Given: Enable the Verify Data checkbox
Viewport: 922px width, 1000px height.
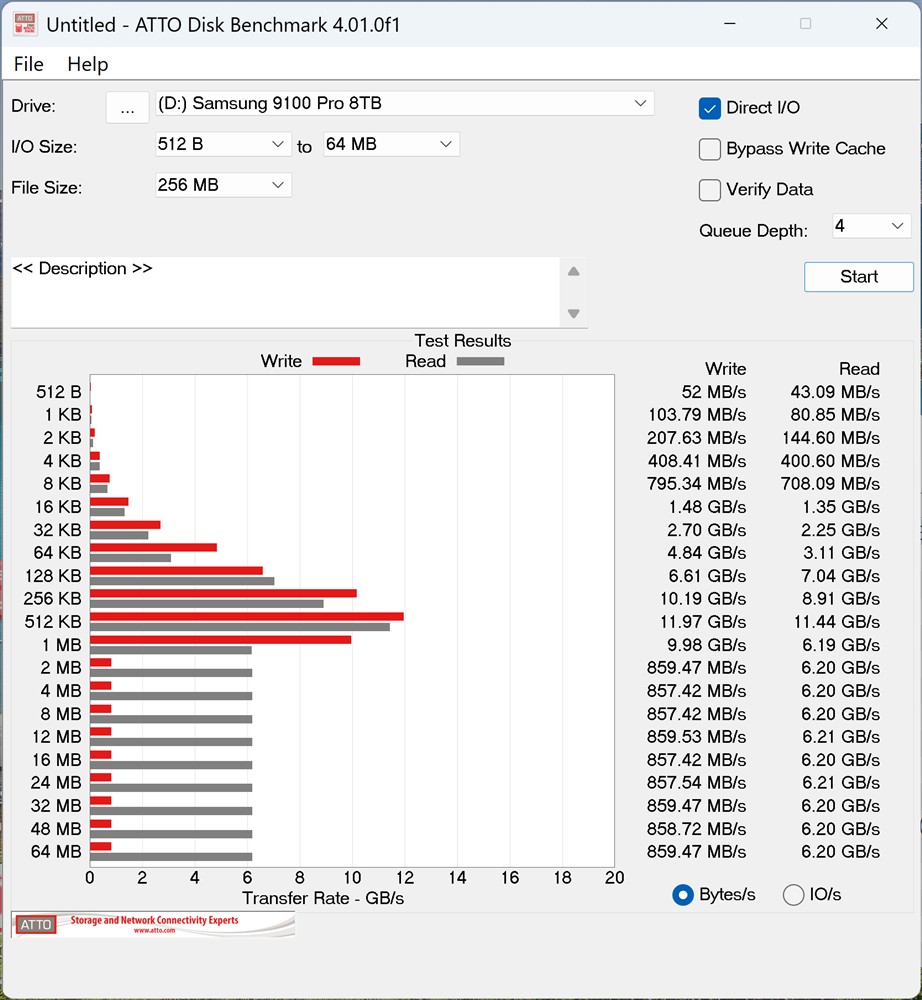Looking at the screenshot, I should point(710,190).
